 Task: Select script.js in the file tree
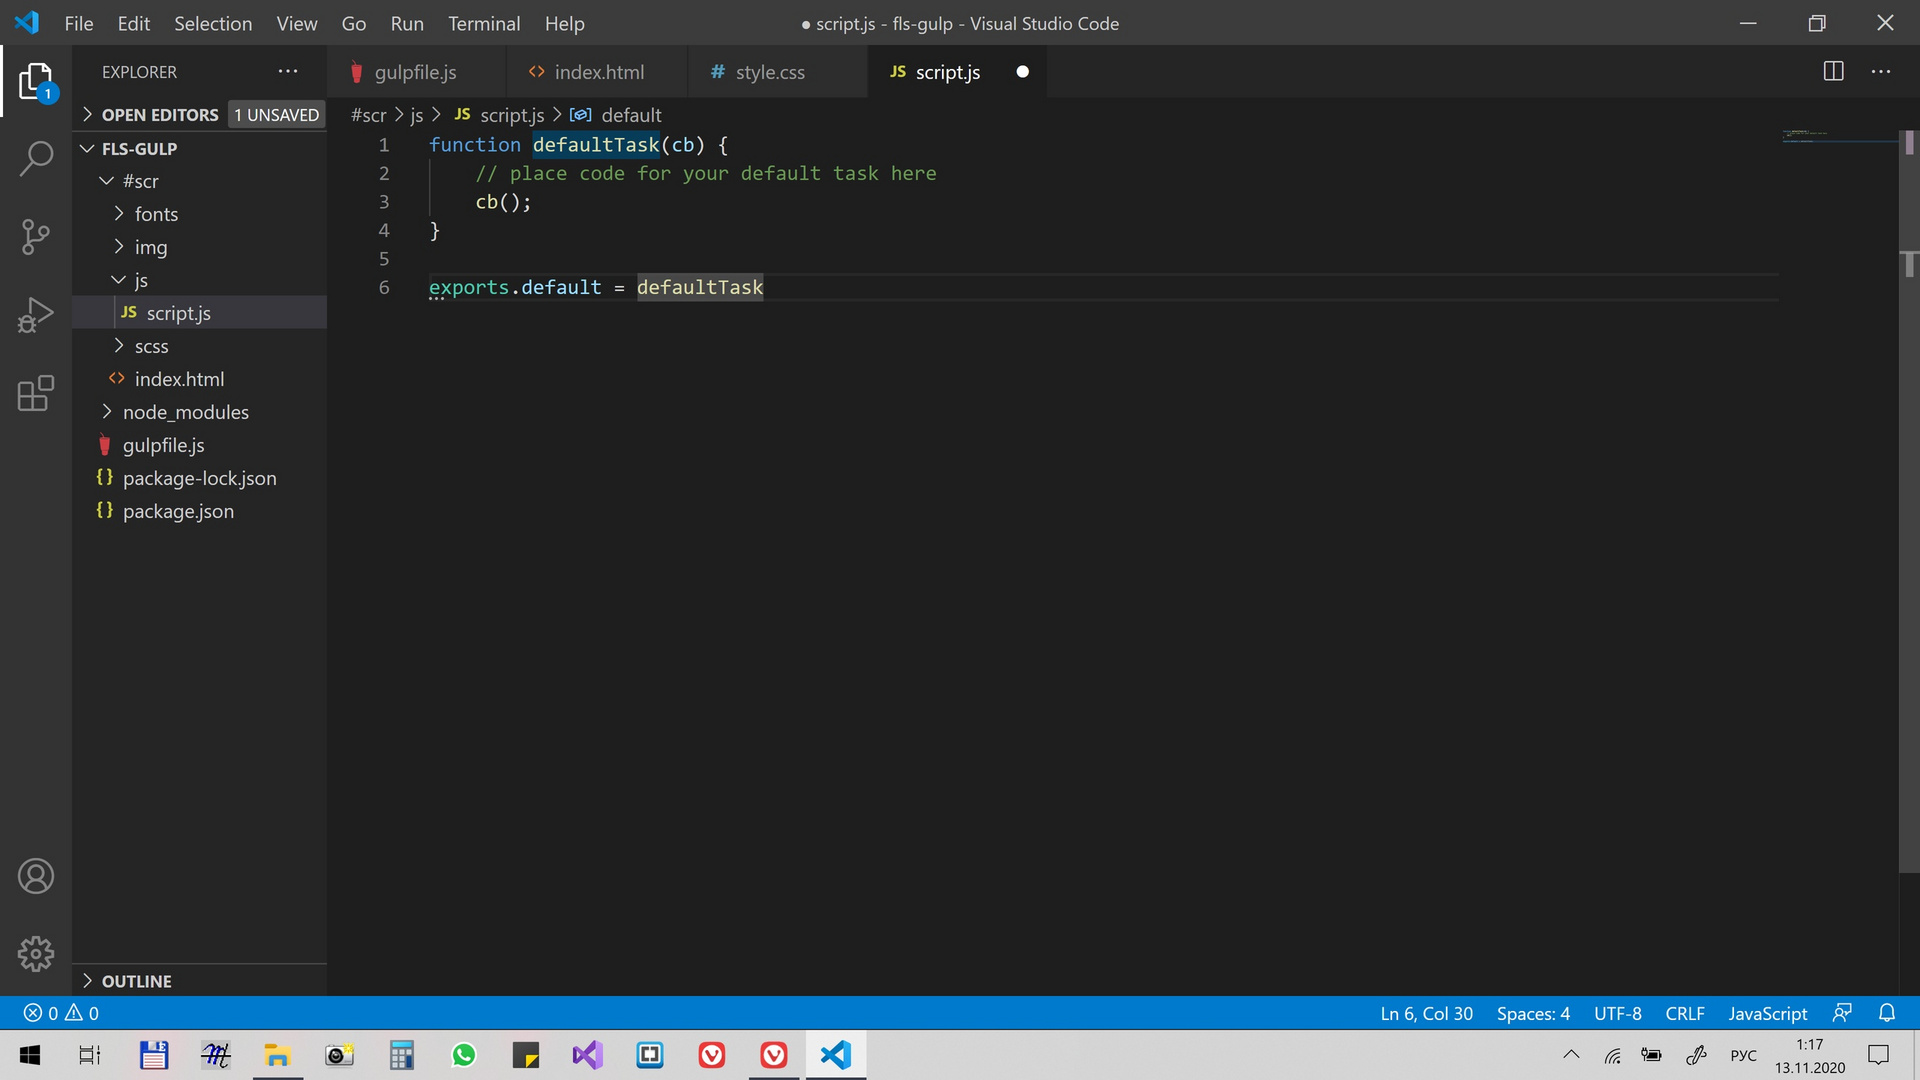pyautogui.click(x=200, y=313)
